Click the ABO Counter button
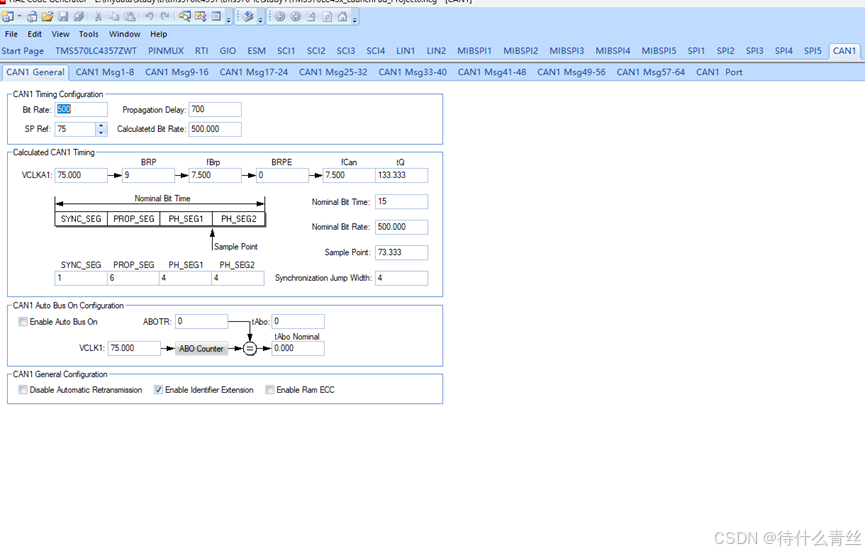 201,348
